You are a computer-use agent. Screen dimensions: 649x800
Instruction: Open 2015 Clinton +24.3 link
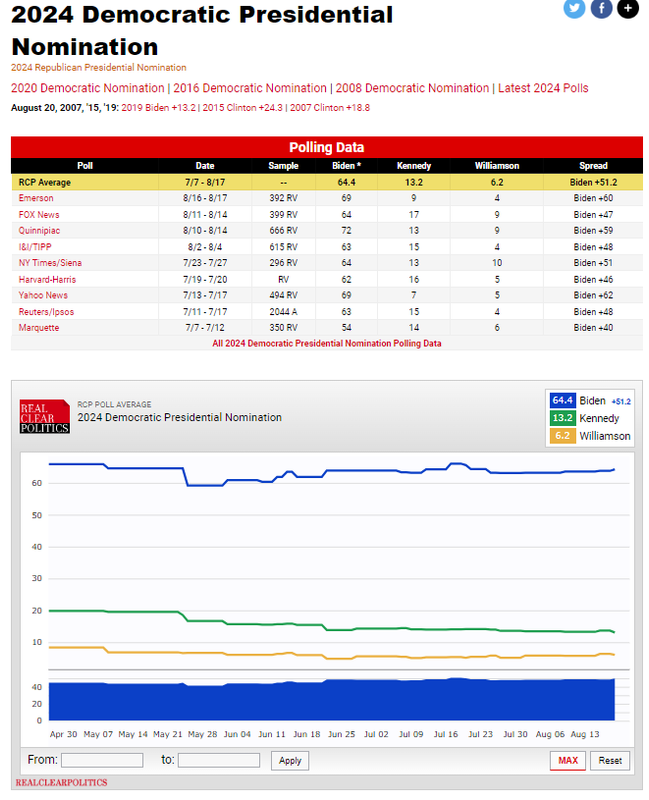click(x=242, y=108)
